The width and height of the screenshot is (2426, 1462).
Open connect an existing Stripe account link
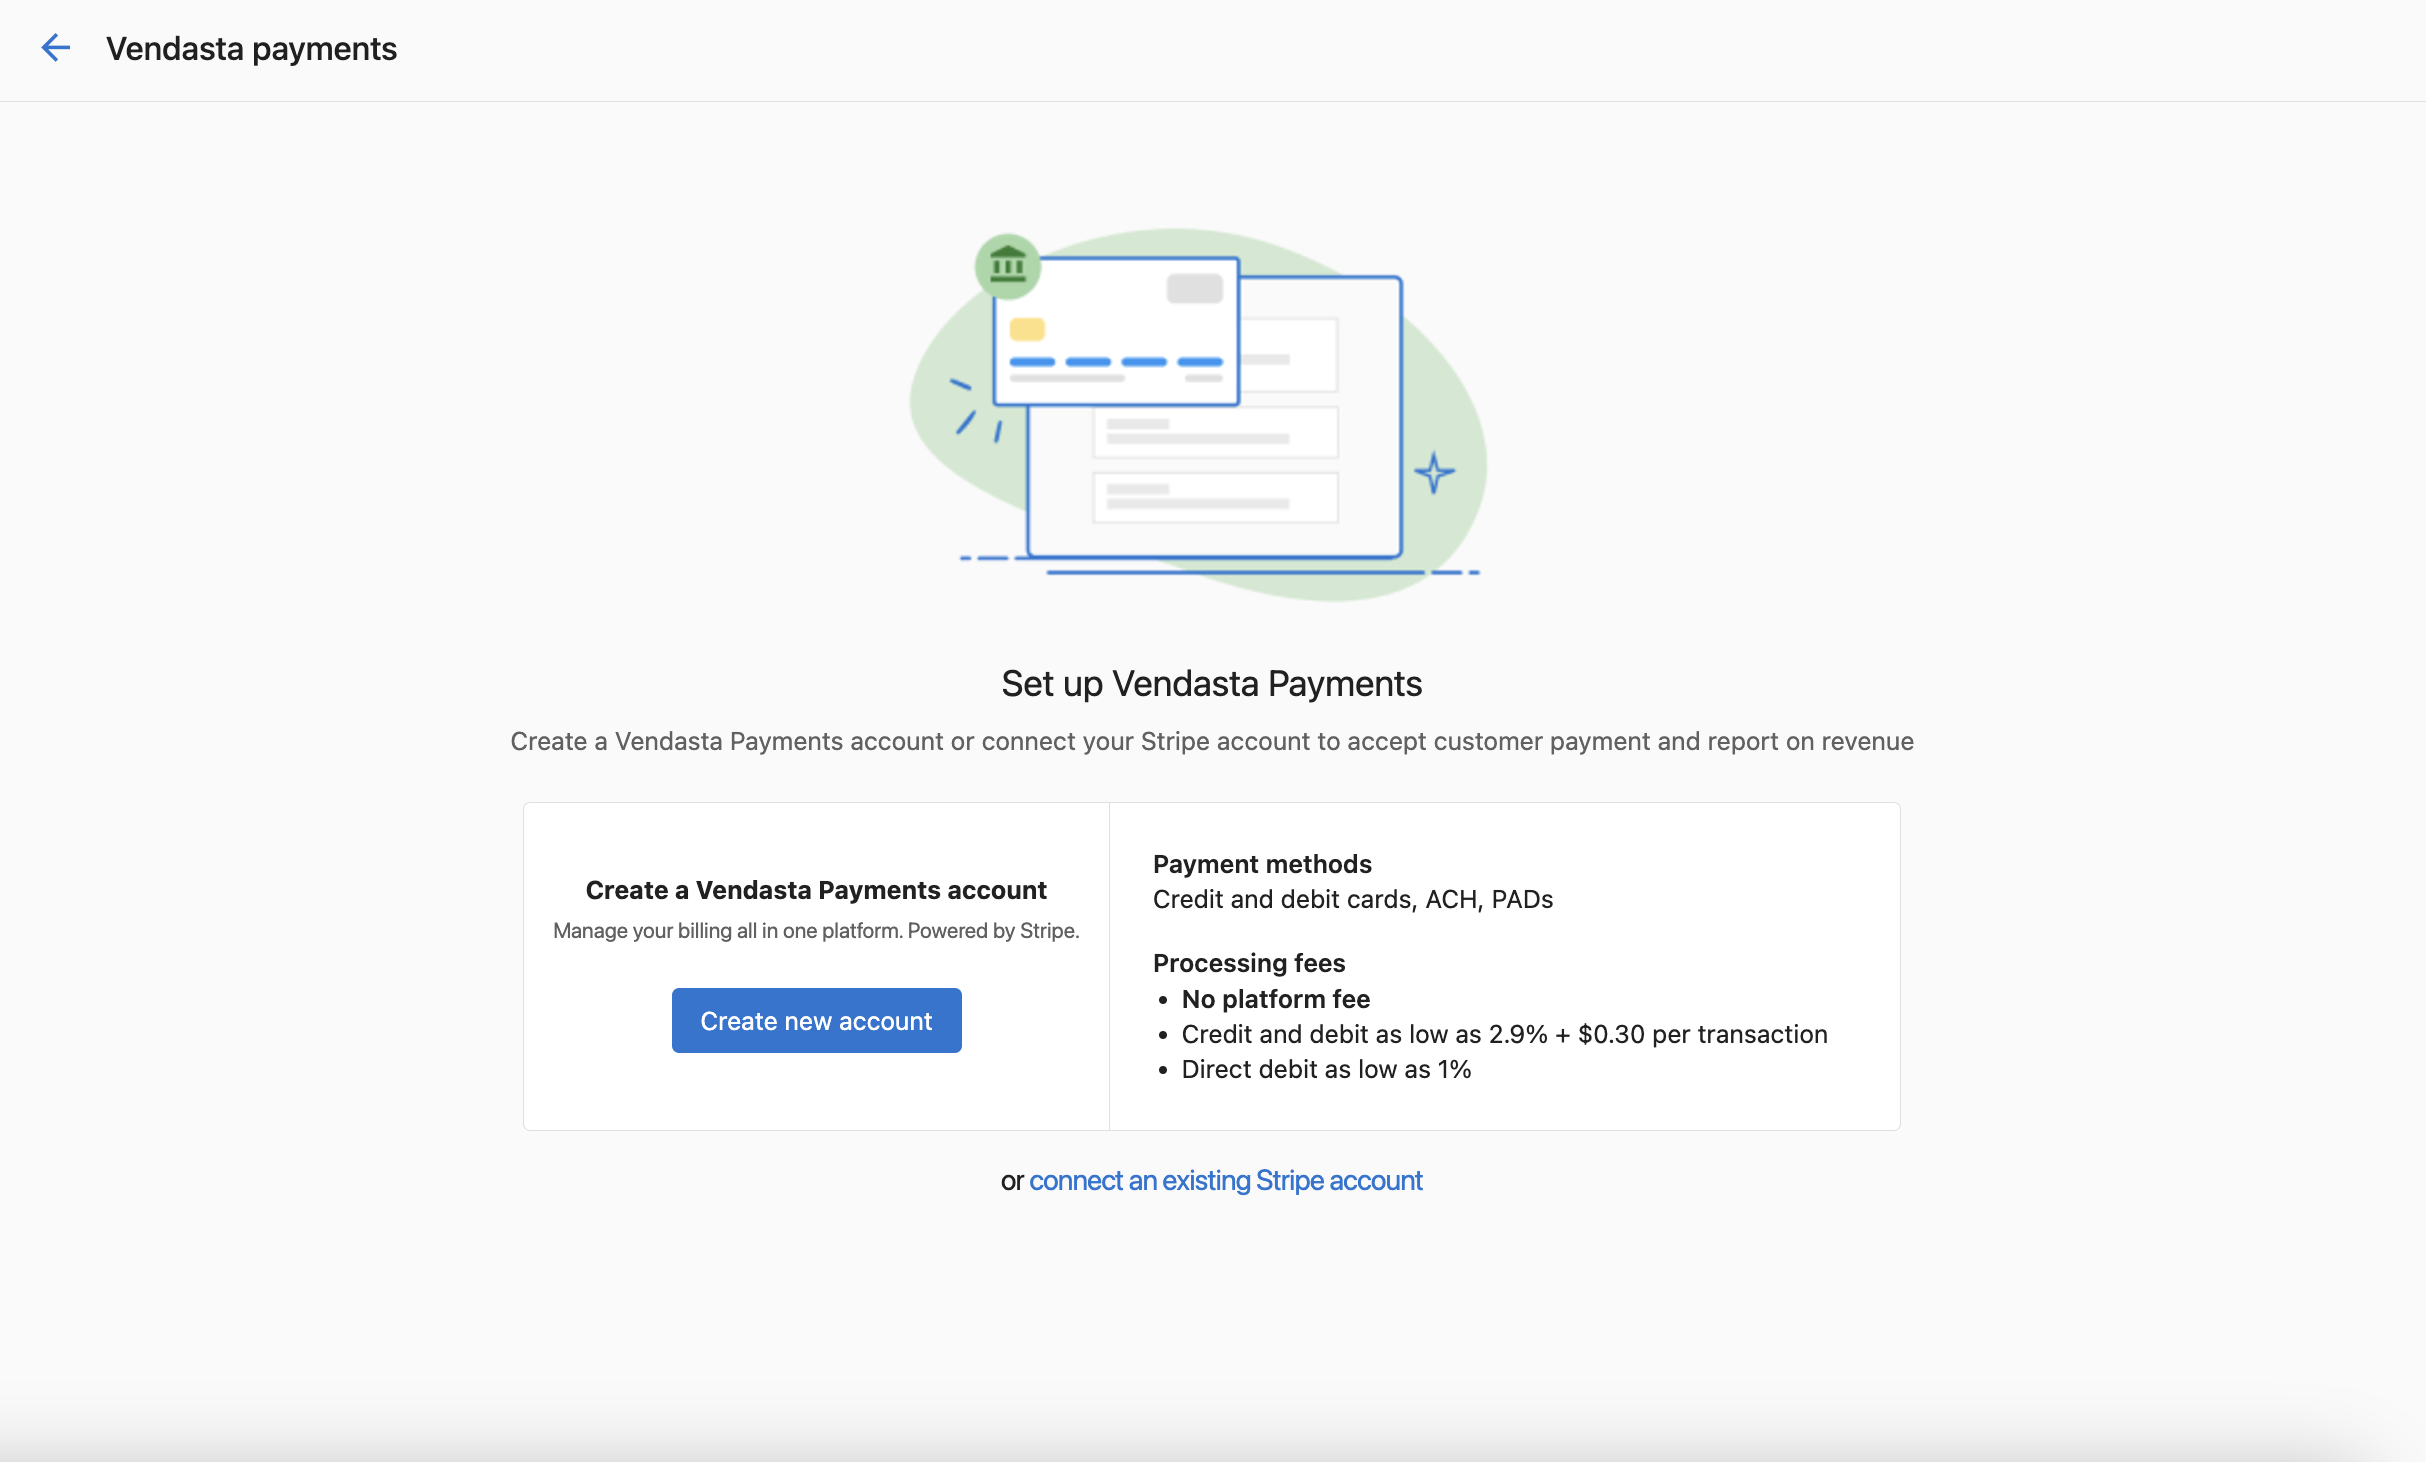[x=1225, y=1181]
